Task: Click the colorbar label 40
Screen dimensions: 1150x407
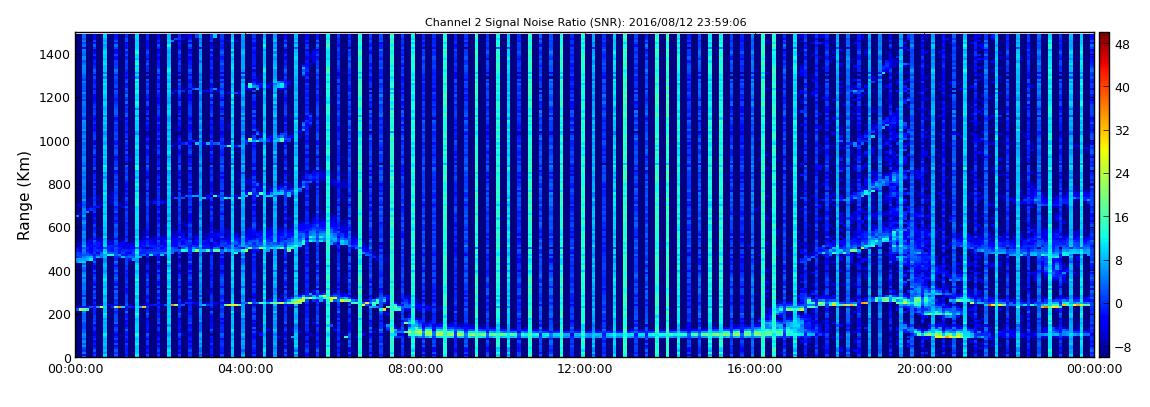Action: click(1122, 87)
